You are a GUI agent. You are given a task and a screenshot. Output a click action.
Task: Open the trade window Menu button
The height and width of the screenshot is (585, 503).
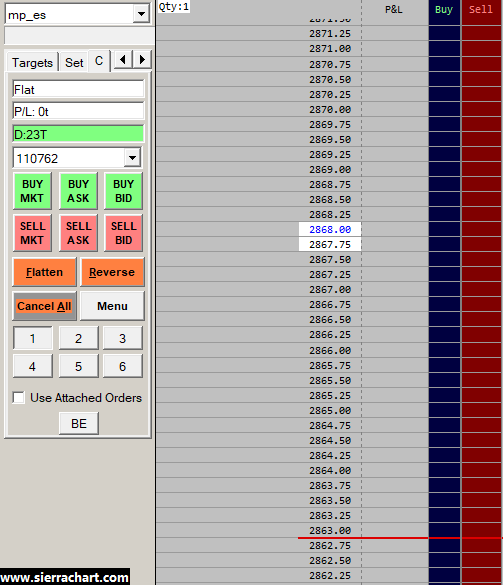112,306
